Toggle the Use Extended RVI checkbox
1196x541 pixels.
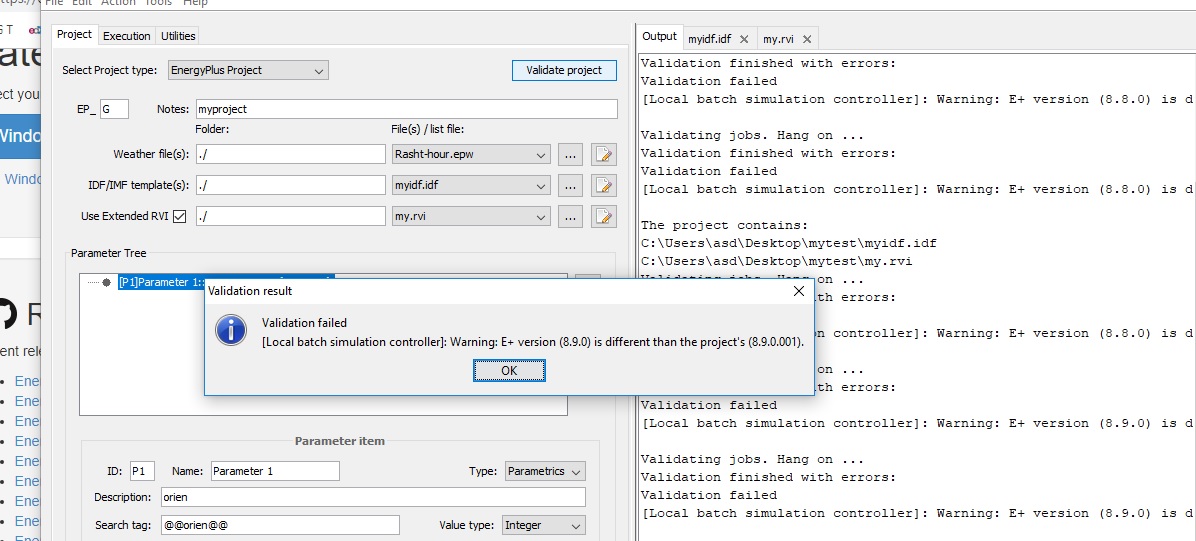click(x=179, y=217)
